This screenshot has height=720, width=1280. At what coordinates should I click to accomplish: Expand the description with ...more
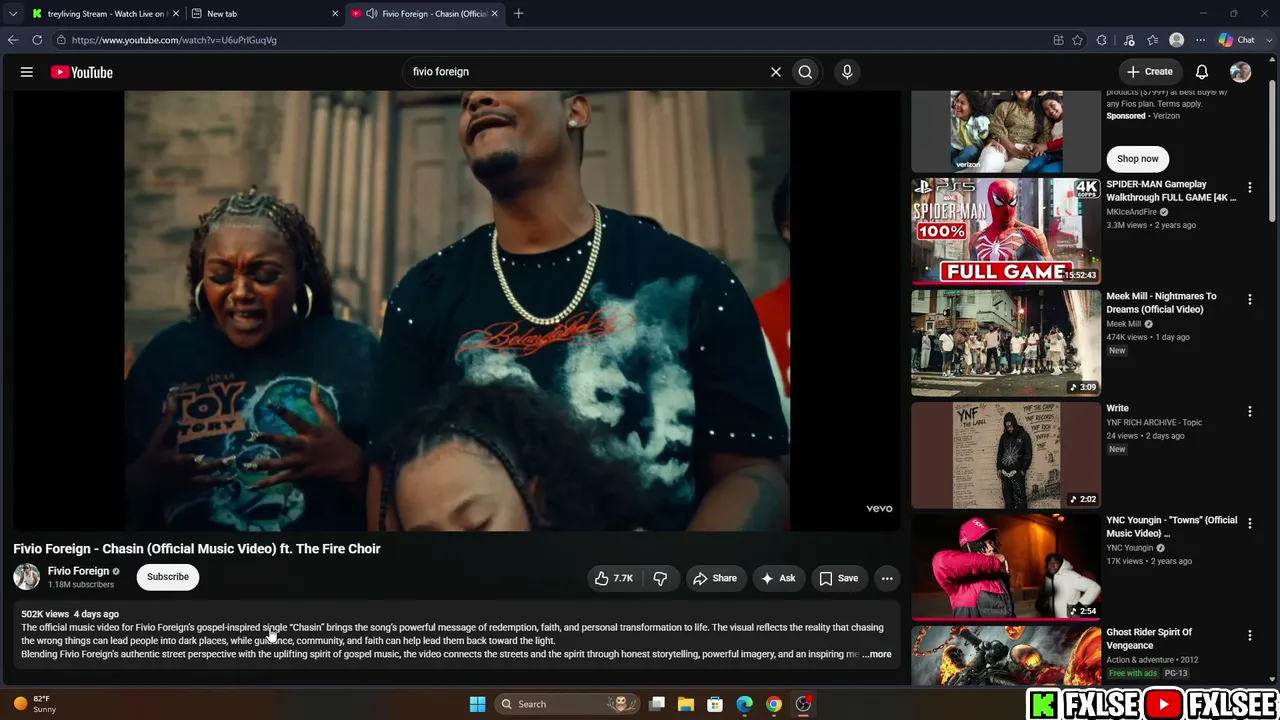(x=877, y=655)
